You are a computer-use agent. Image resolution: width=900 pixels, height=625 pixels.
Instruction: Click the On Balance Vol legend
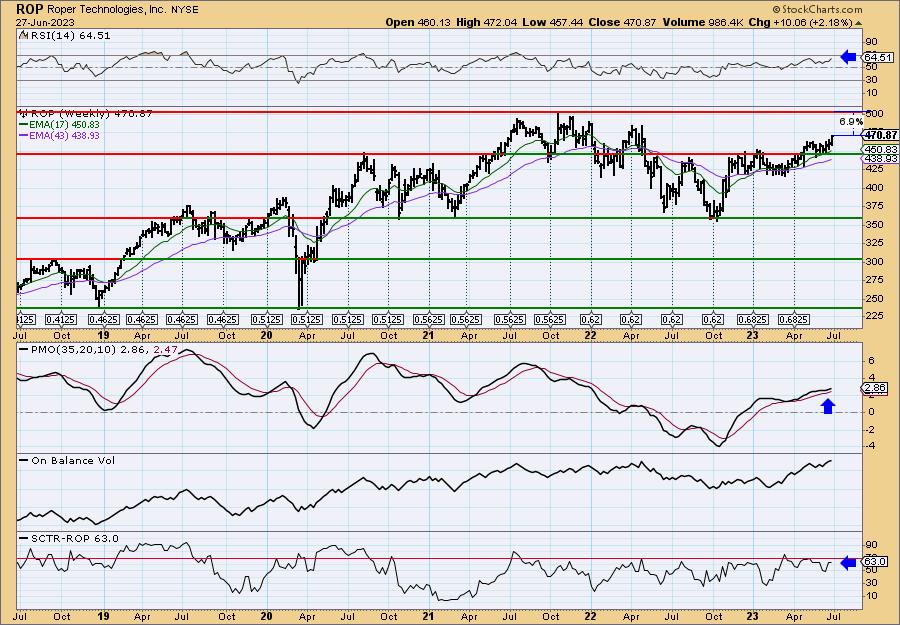[x=67, y=460]
